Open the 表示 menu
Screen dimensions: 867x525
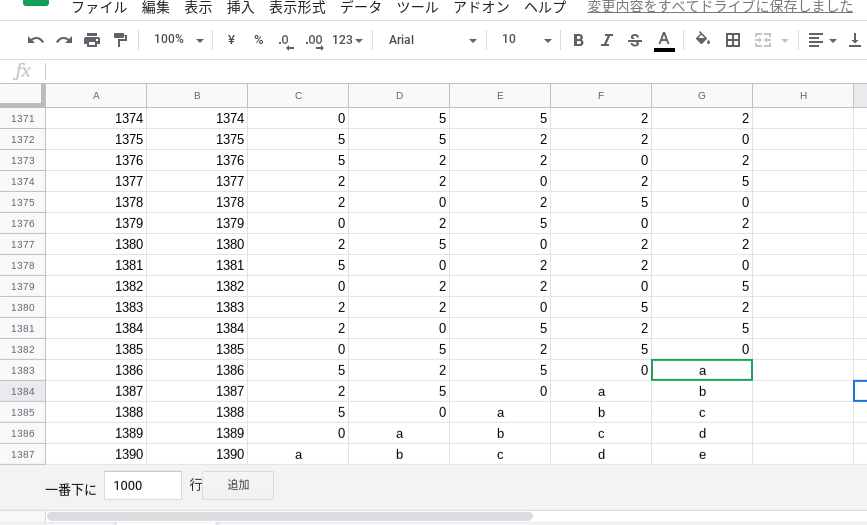199,7
